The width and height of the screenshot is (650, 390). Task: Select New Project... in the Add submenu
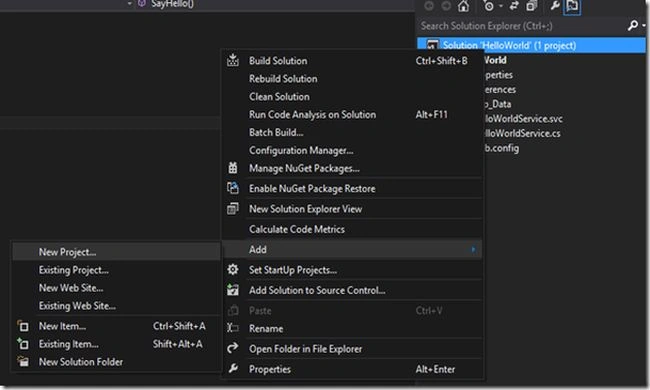[116, 252]
